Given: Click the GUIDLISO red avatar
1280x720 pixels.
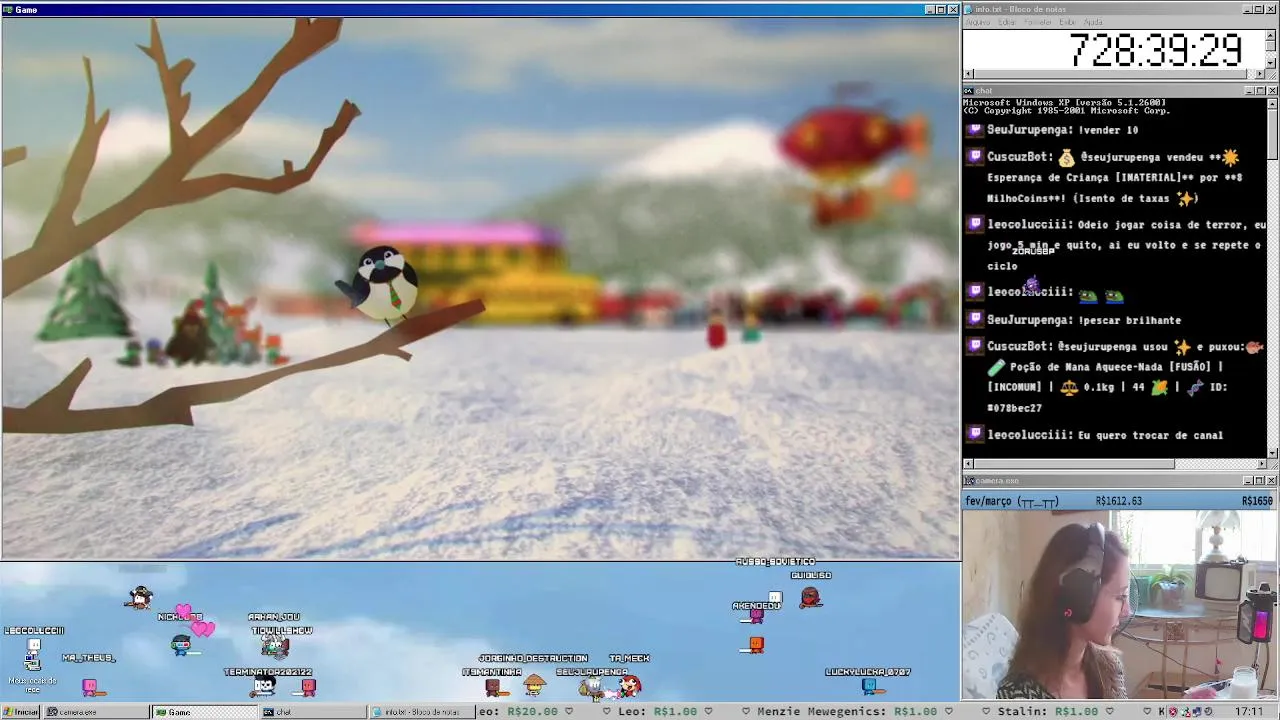Looking at the screenshot, I should (810, 598).
